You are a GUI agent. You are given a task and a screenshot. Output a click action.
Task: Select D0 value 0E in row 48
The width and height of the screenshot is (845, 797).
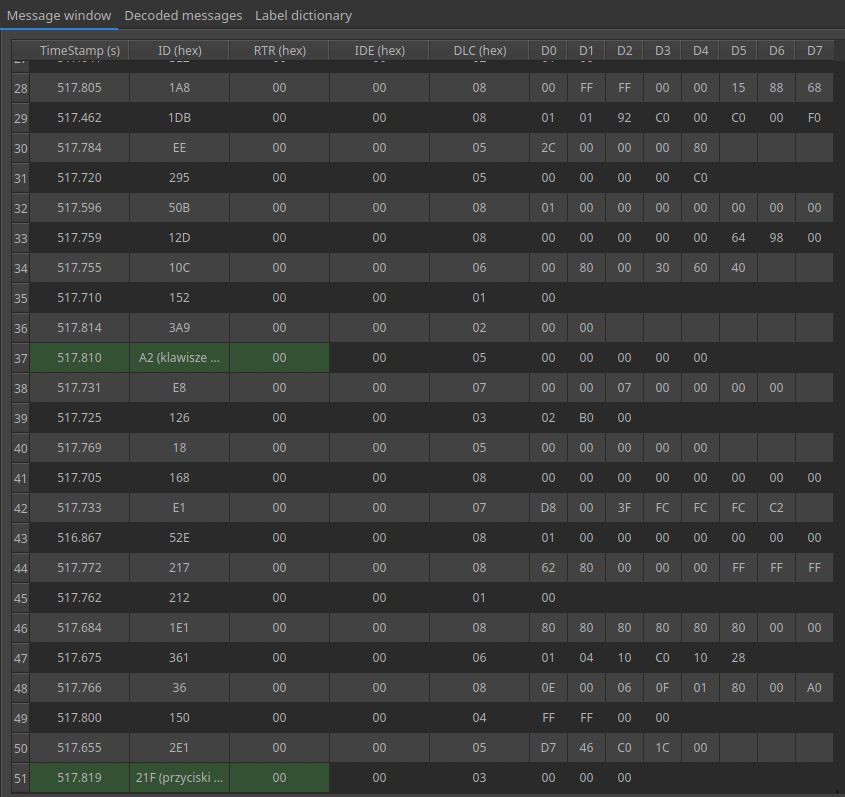pos(548,688)
